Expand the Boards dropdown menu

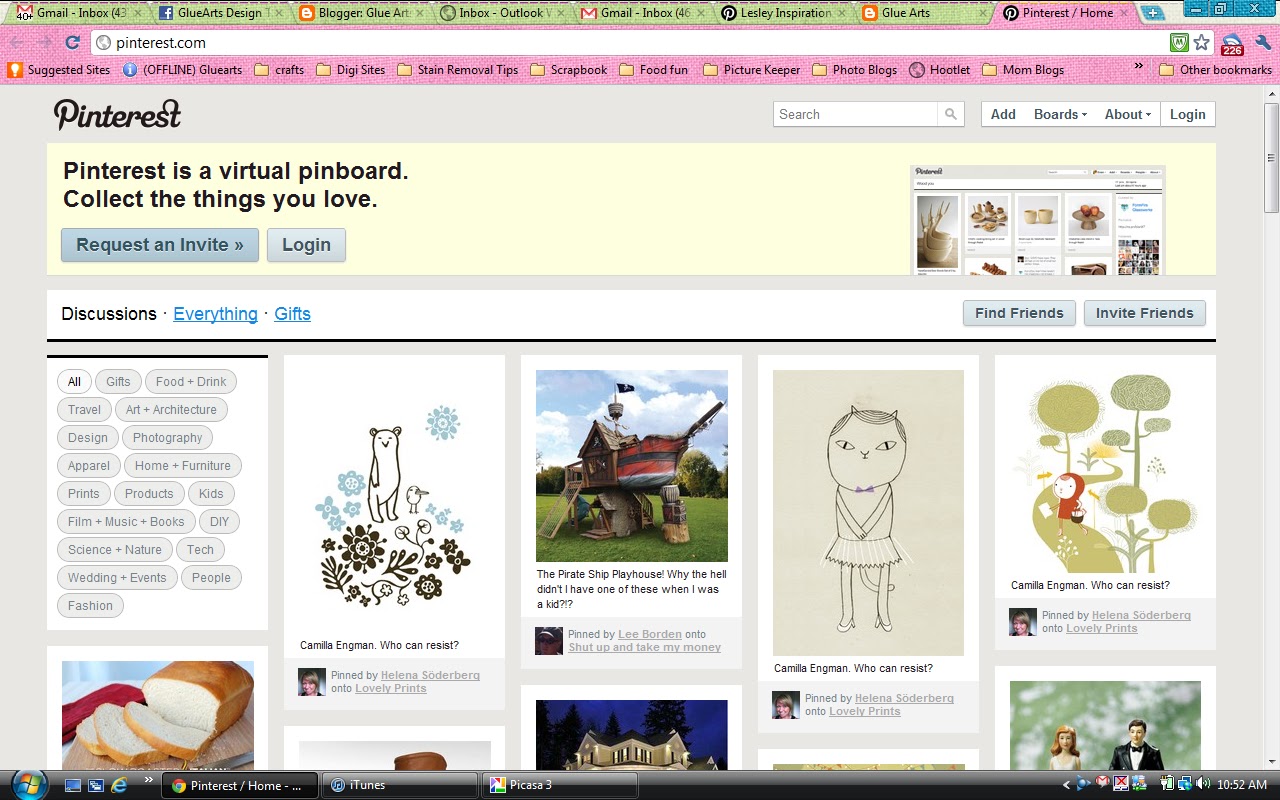pyautogui.click(x=1060, y=114)
